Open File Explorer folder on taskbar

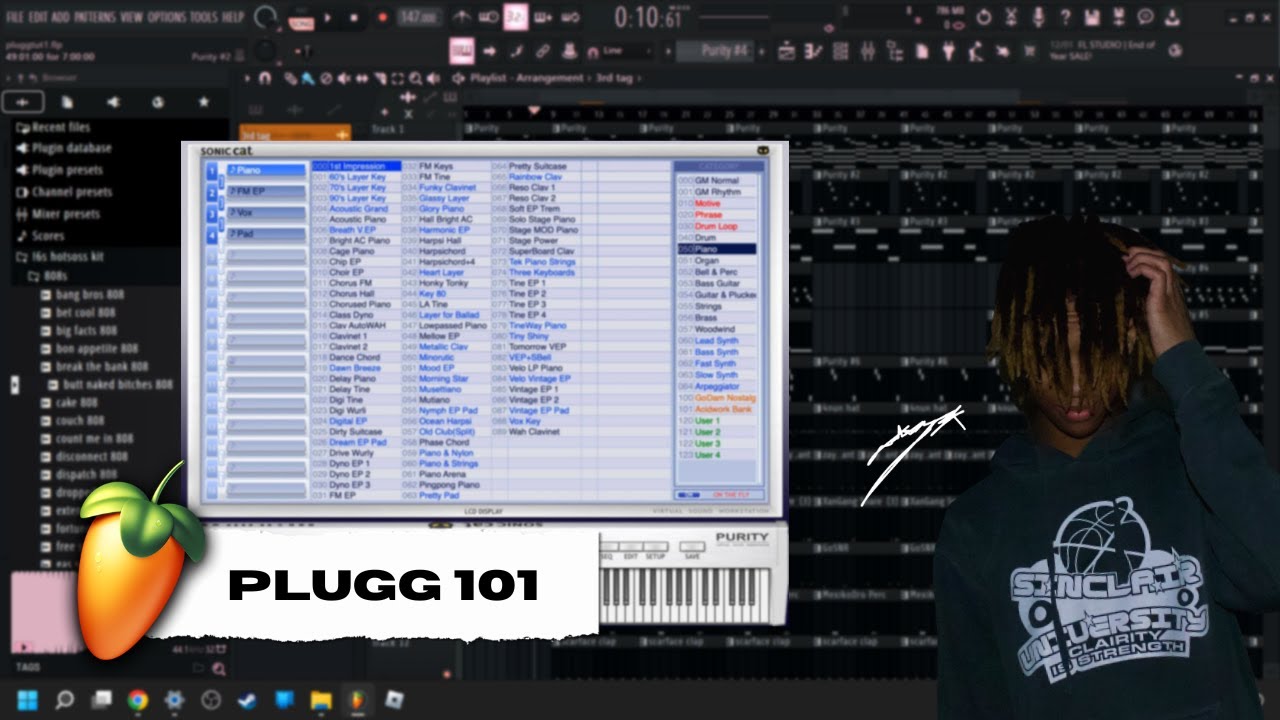click(321, 700)
